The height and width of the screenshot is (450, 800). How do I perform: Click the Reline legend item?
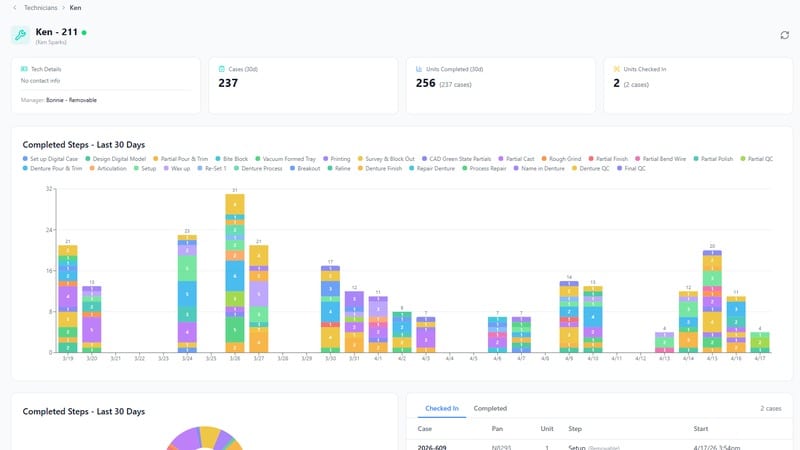coord(339,168)
